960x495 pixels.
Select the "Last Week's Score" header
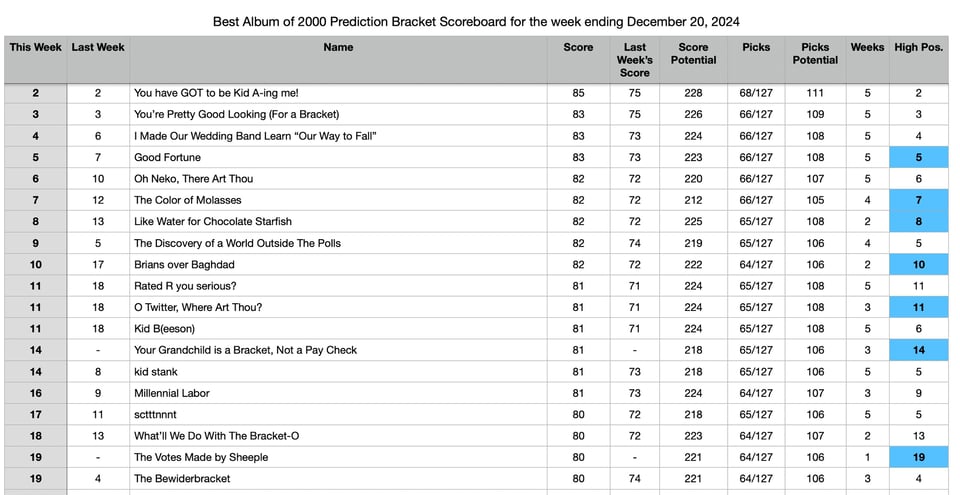tap(634, 60)
